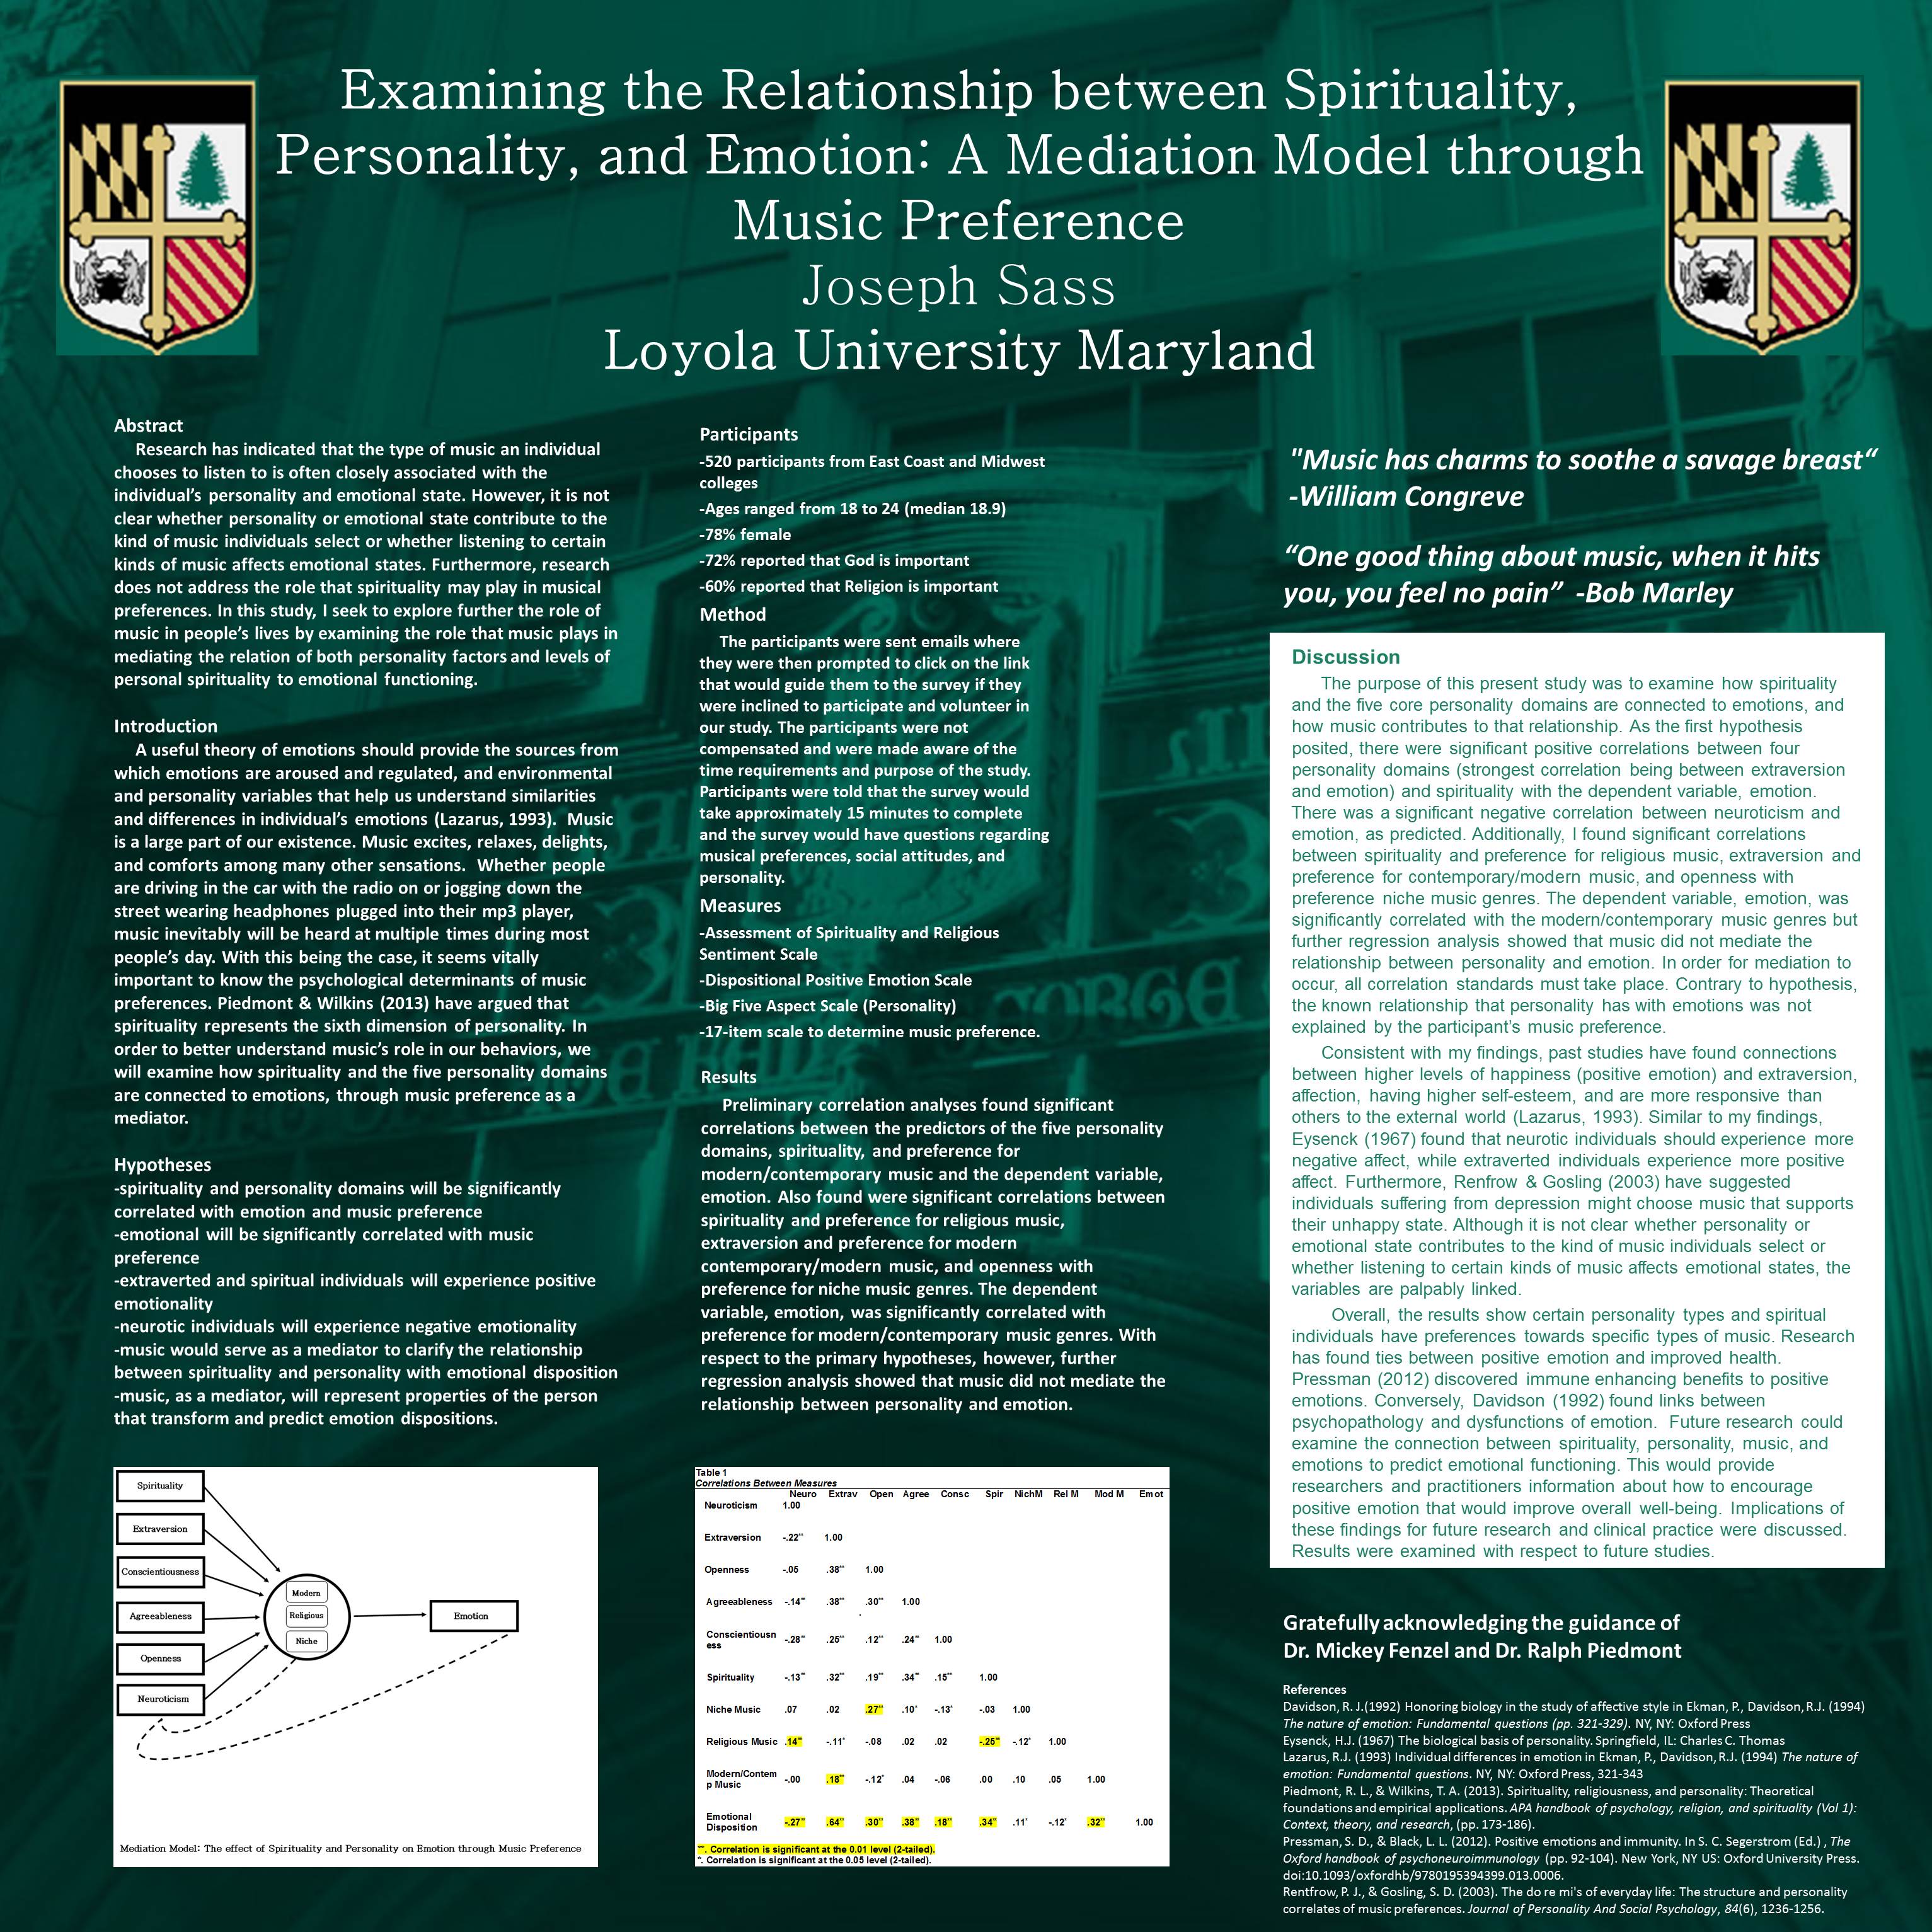
Task: Click the Mediation Model diagram caption
Action: tap(350, 1849)
